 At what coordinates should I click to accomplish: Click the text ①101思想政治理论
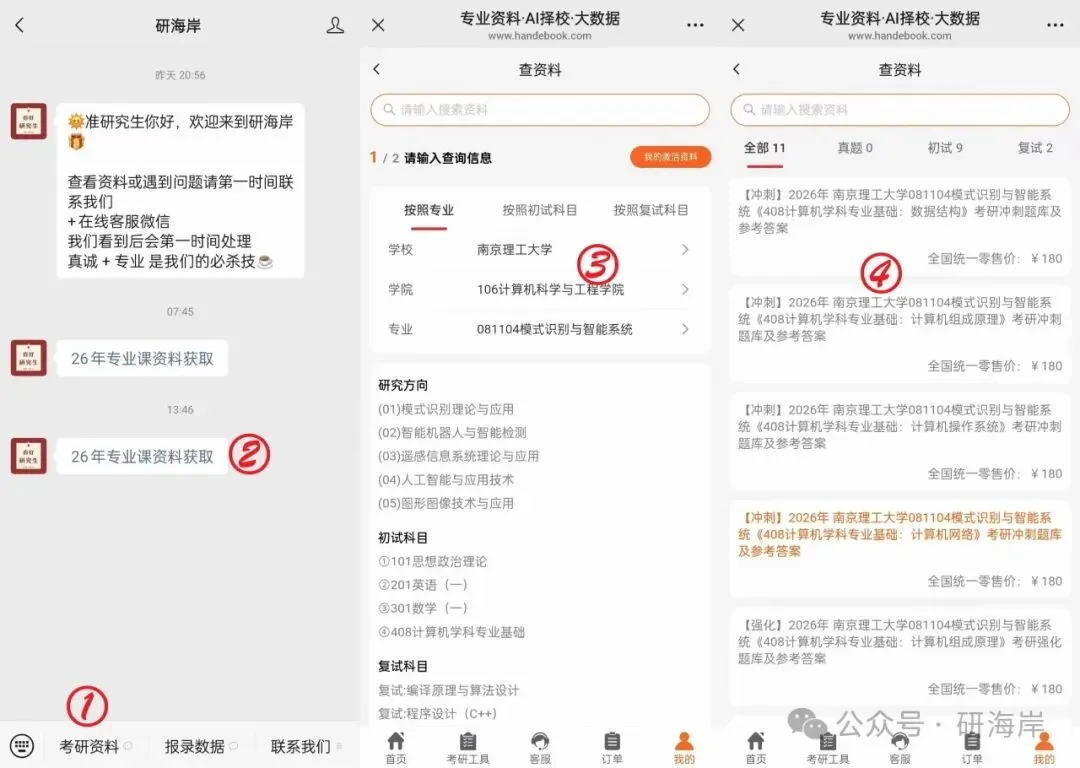pos(433,561)
